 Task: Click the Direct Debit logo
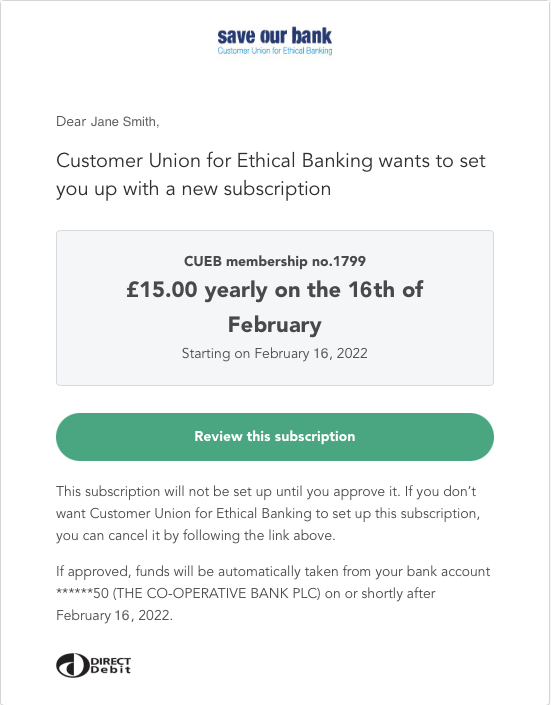click(94, 665)
